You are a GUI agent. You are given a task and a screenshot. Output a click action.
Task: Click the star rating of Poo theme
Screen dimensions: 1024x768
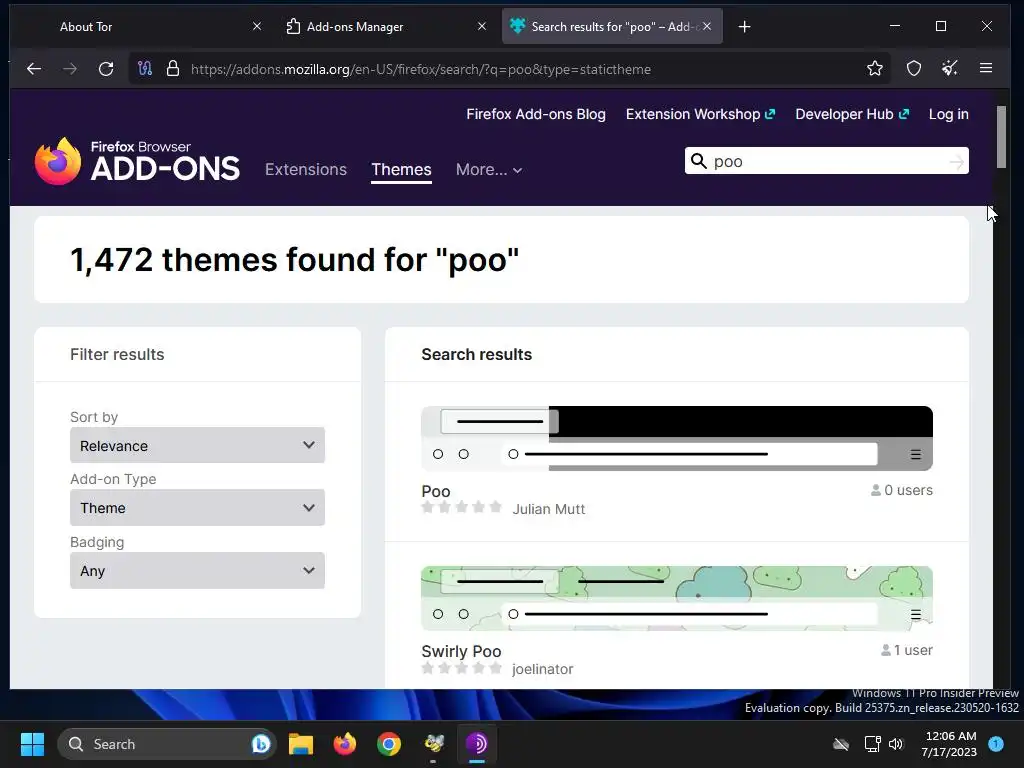[461, 507]
